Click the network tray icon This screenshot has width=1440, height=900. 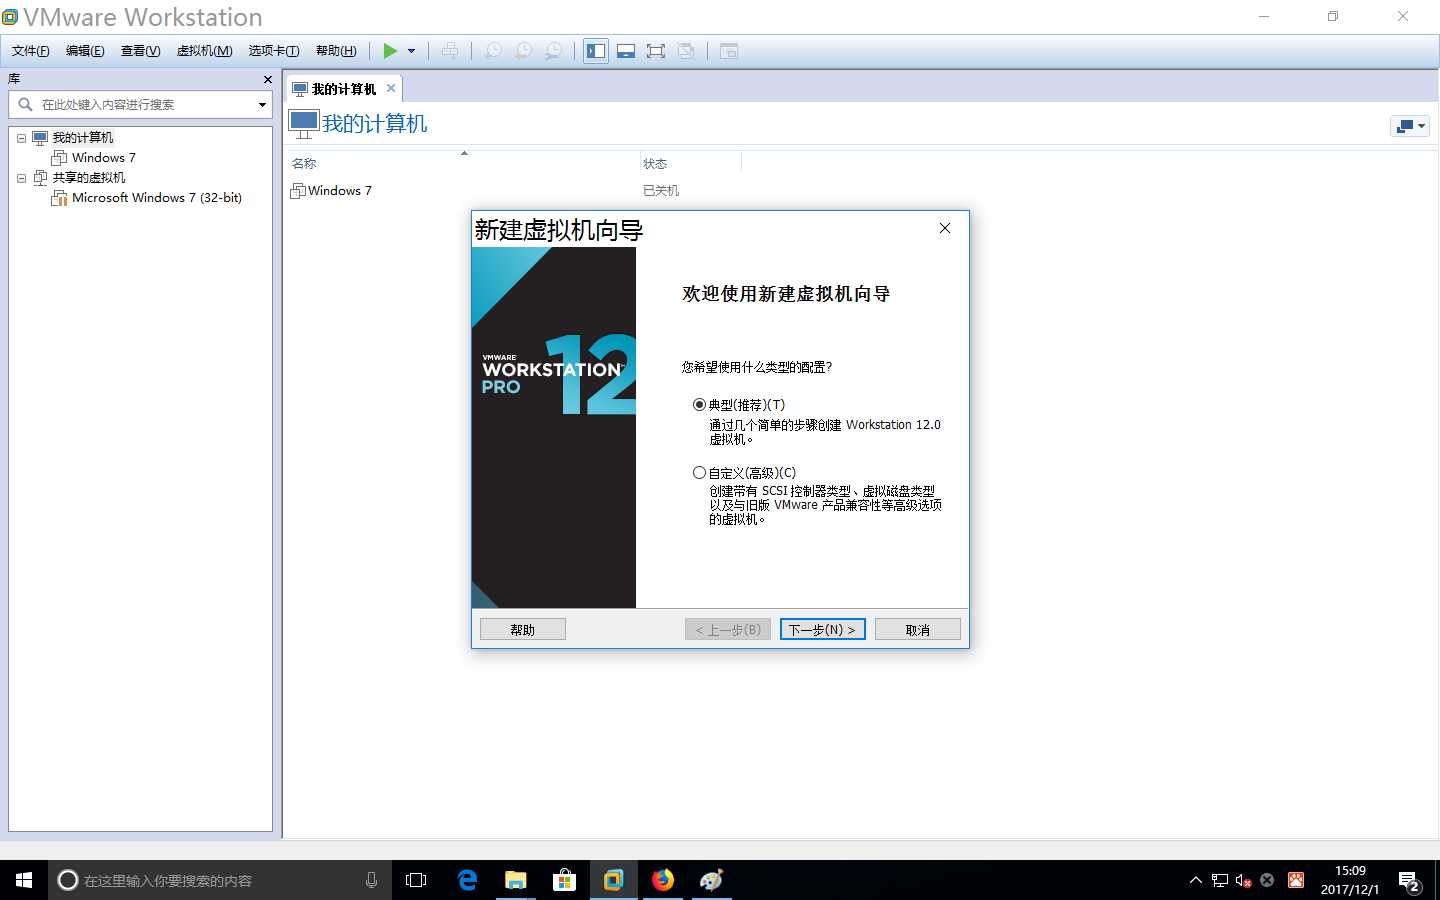pos(1219,880)
